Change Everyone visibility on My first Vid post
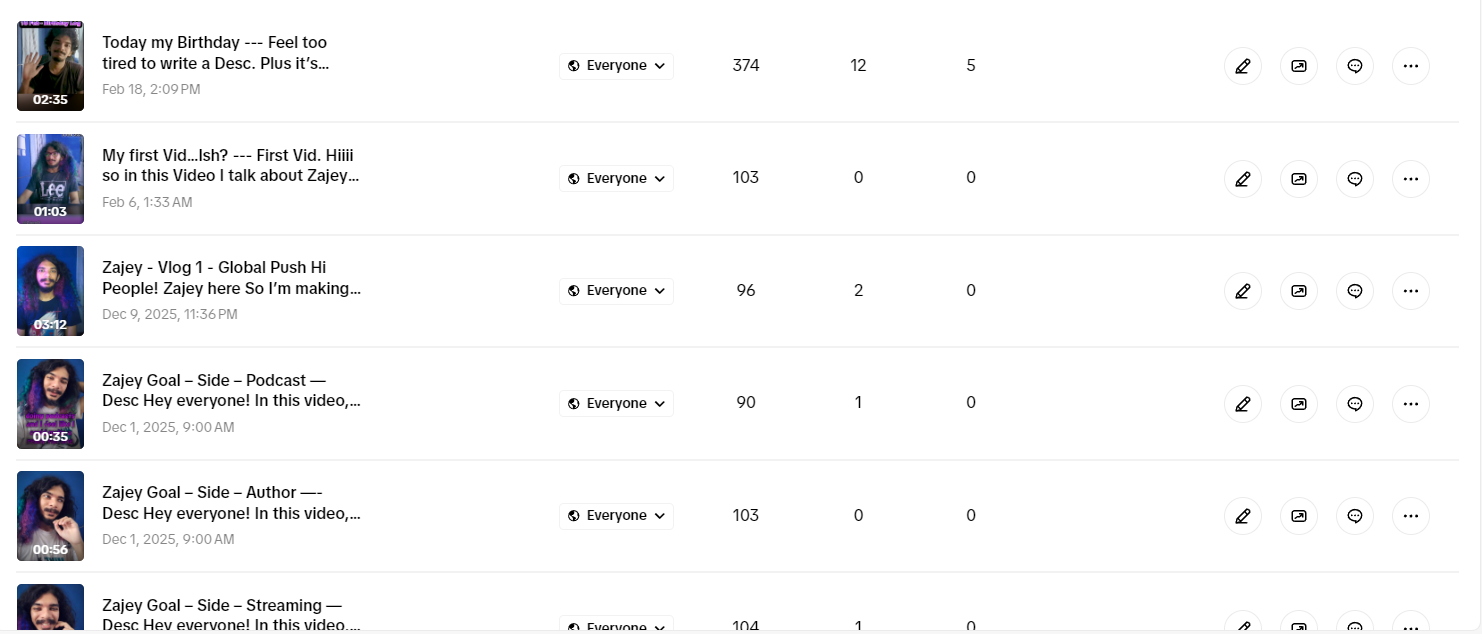 point(616,179)
